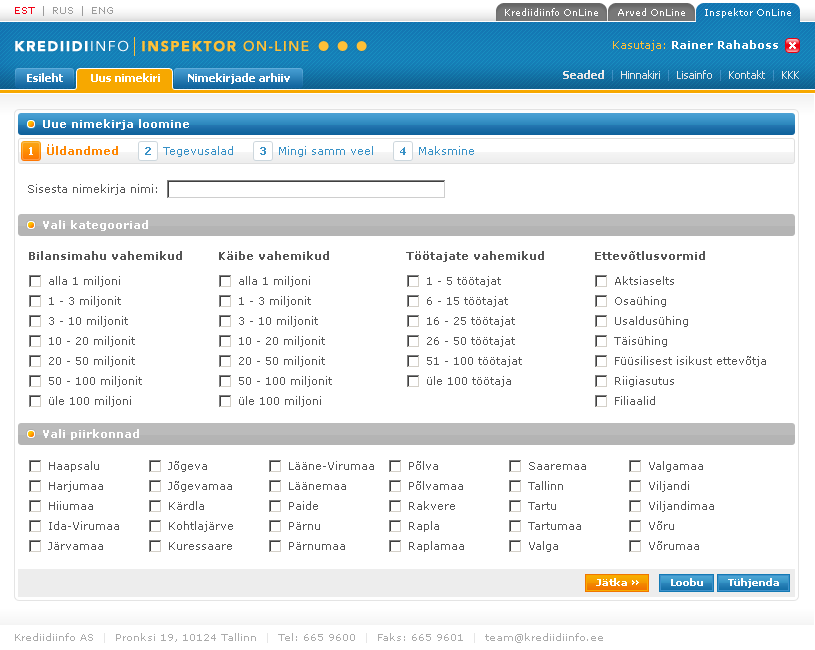
Task: Click step 1 number icon Üldandmed
Action: click(31, 151)
